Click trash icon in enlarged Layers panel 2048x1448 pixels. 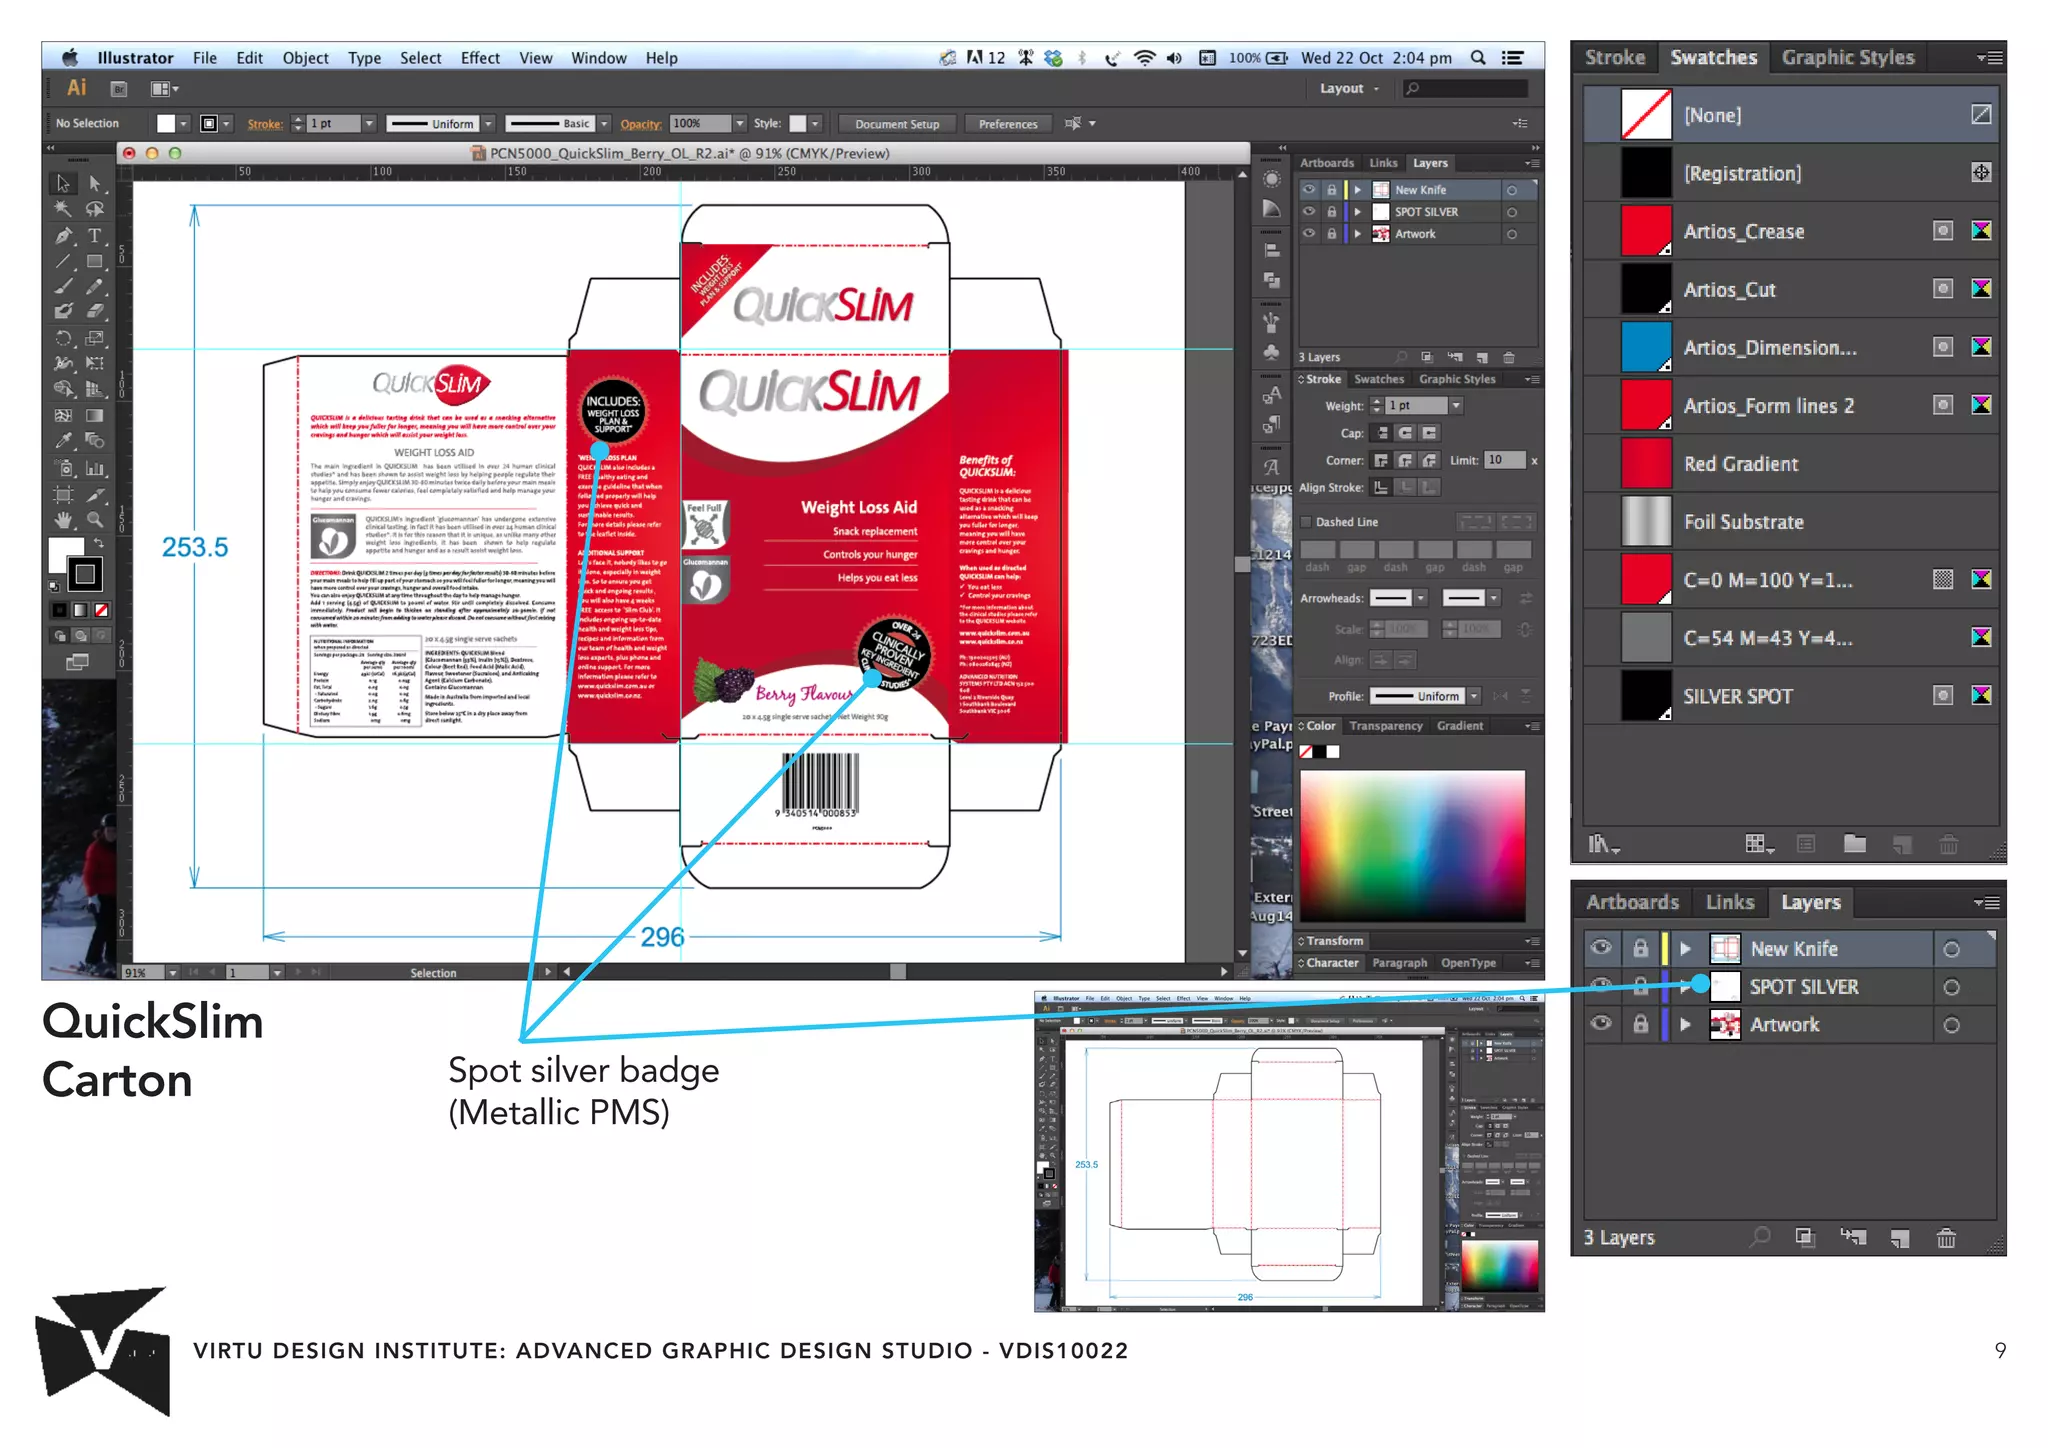pyautogui.click(x=1946, y=1238)
